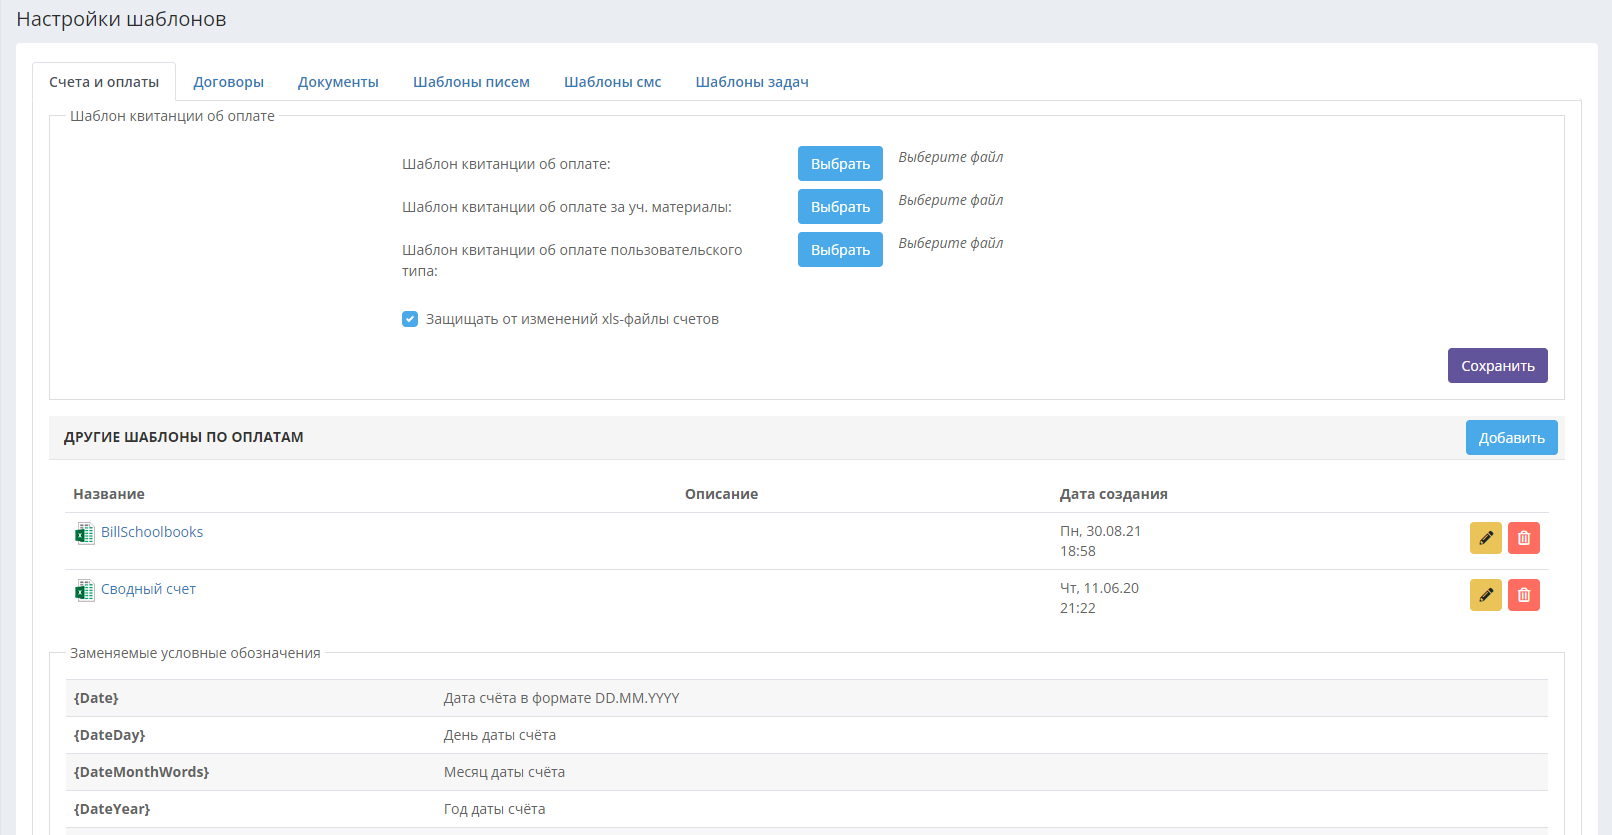Edit the BillSchoolbooks template with pencil icon
The image size is (1612, 835).
coord(1486,538)
